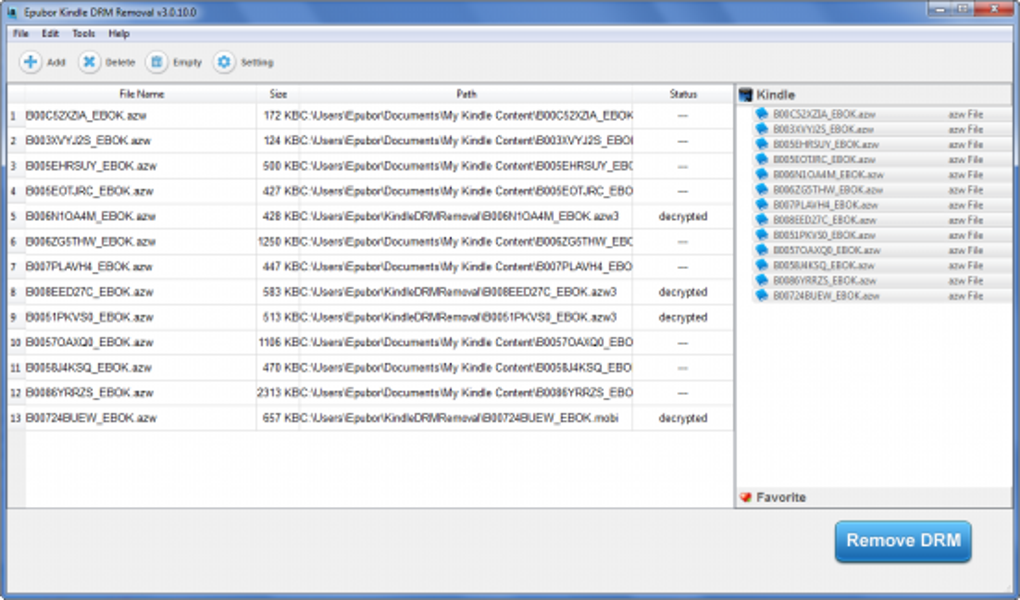Select B00724BUEW_EBOK.azw in file table

click(91, 418)
